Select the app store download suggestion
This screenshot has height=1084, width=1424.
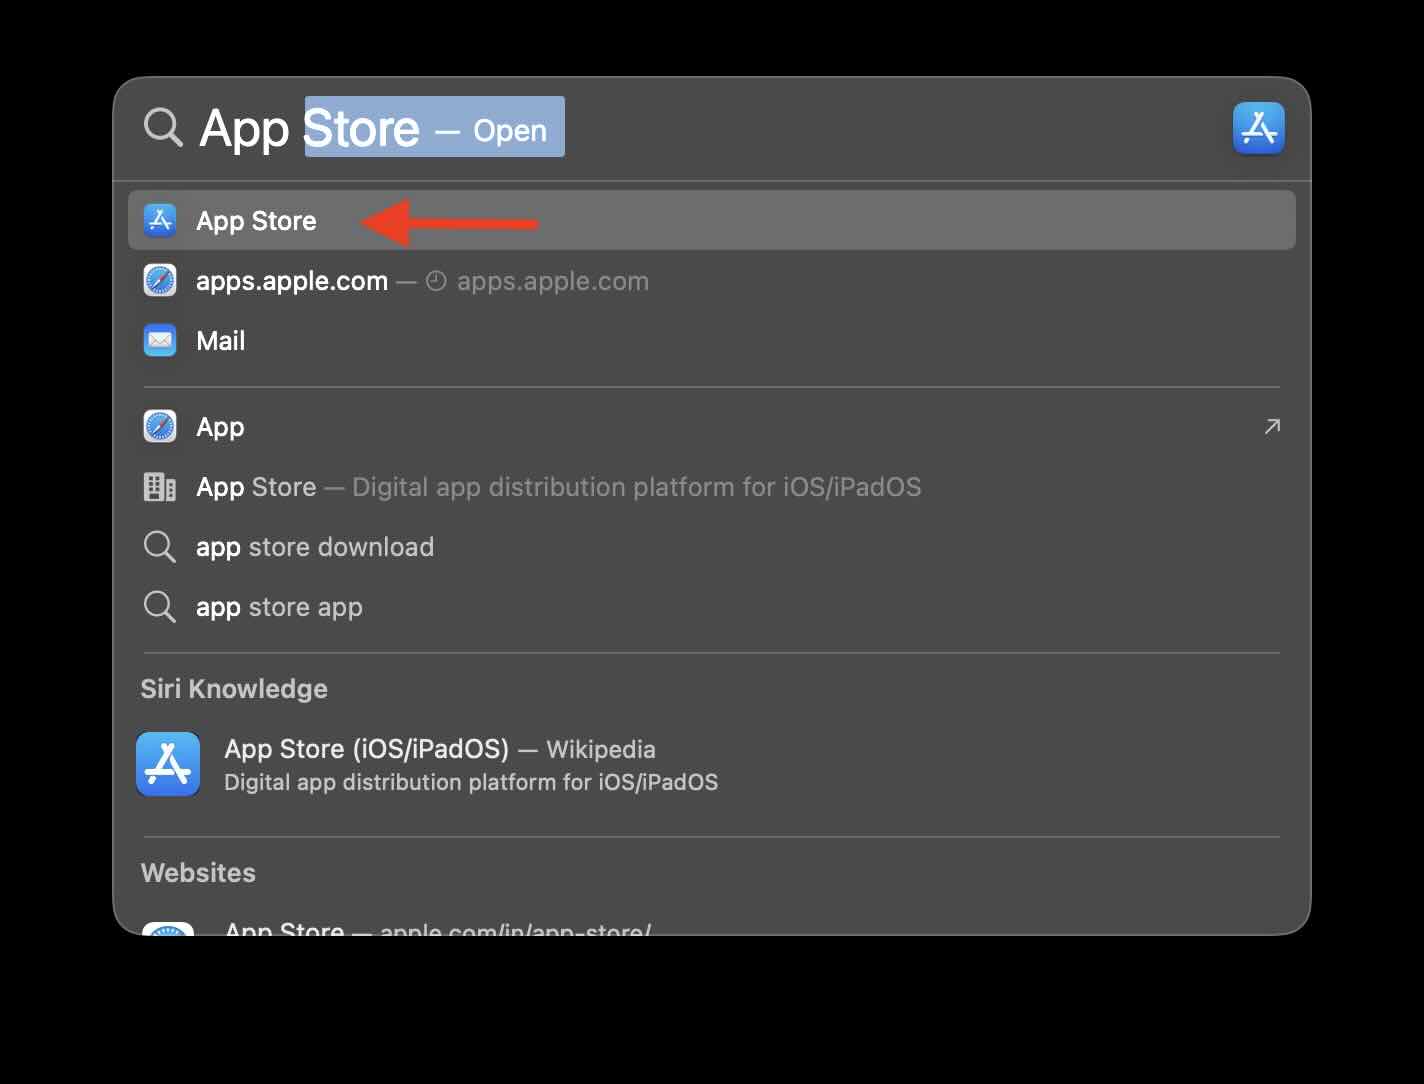(314, 547)
